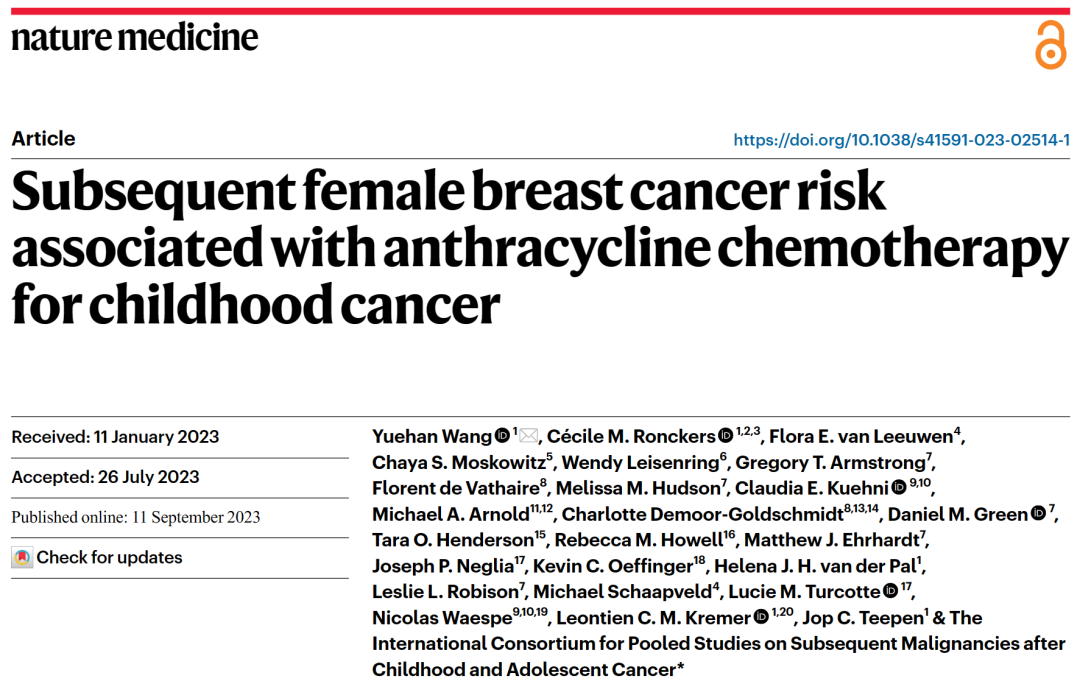Click author Chaya S. Moskowitz
The width and height of the screenshot is (1080, 684).
(x=459, y=462)
